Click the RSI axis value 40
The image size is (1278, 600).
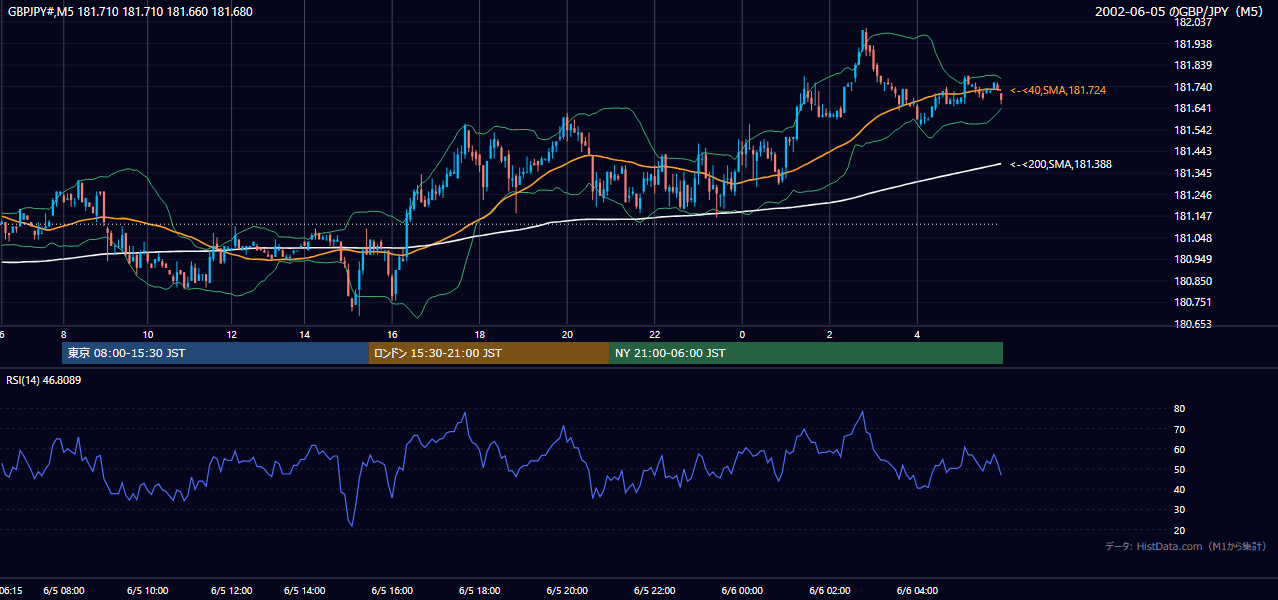(x=1179, y=489)
